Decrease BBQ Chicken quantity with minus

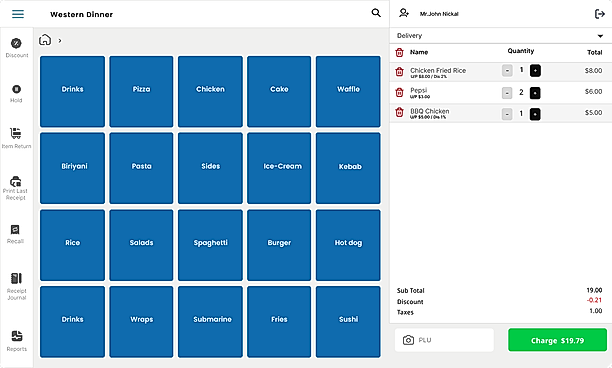click(507, 114)
